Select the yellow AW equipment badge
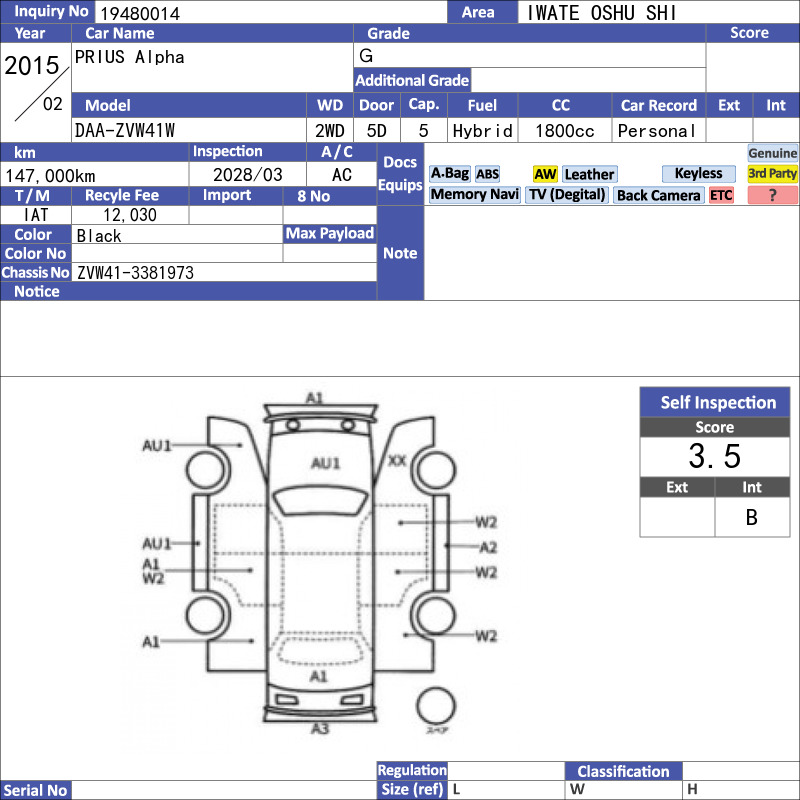 pos(545,174)
